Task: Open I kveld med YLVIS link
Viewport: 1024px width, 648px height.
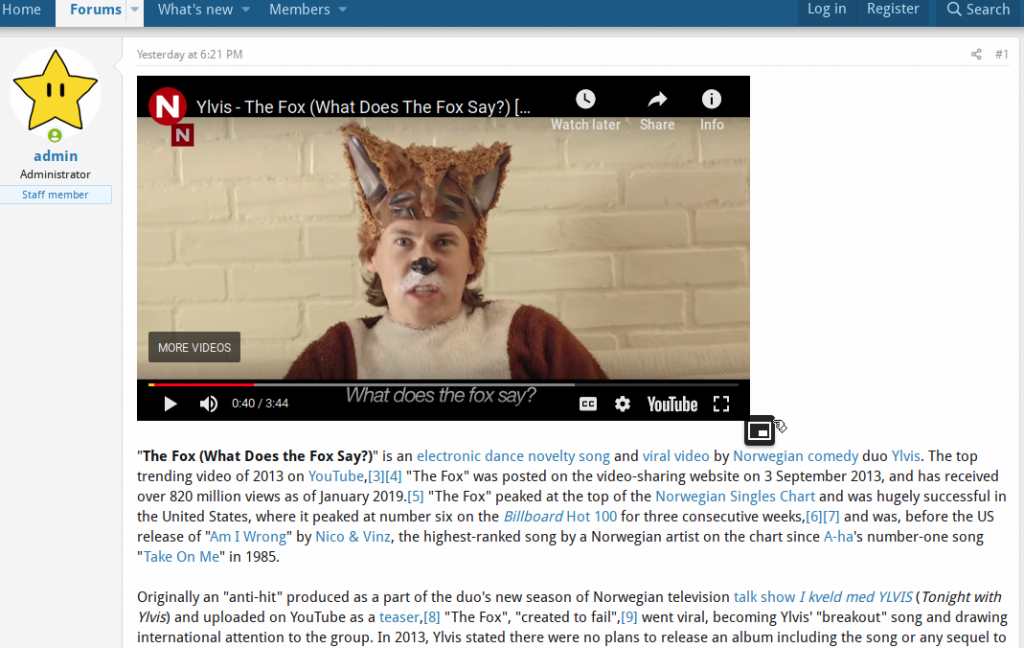Action: tap(856, 597)
